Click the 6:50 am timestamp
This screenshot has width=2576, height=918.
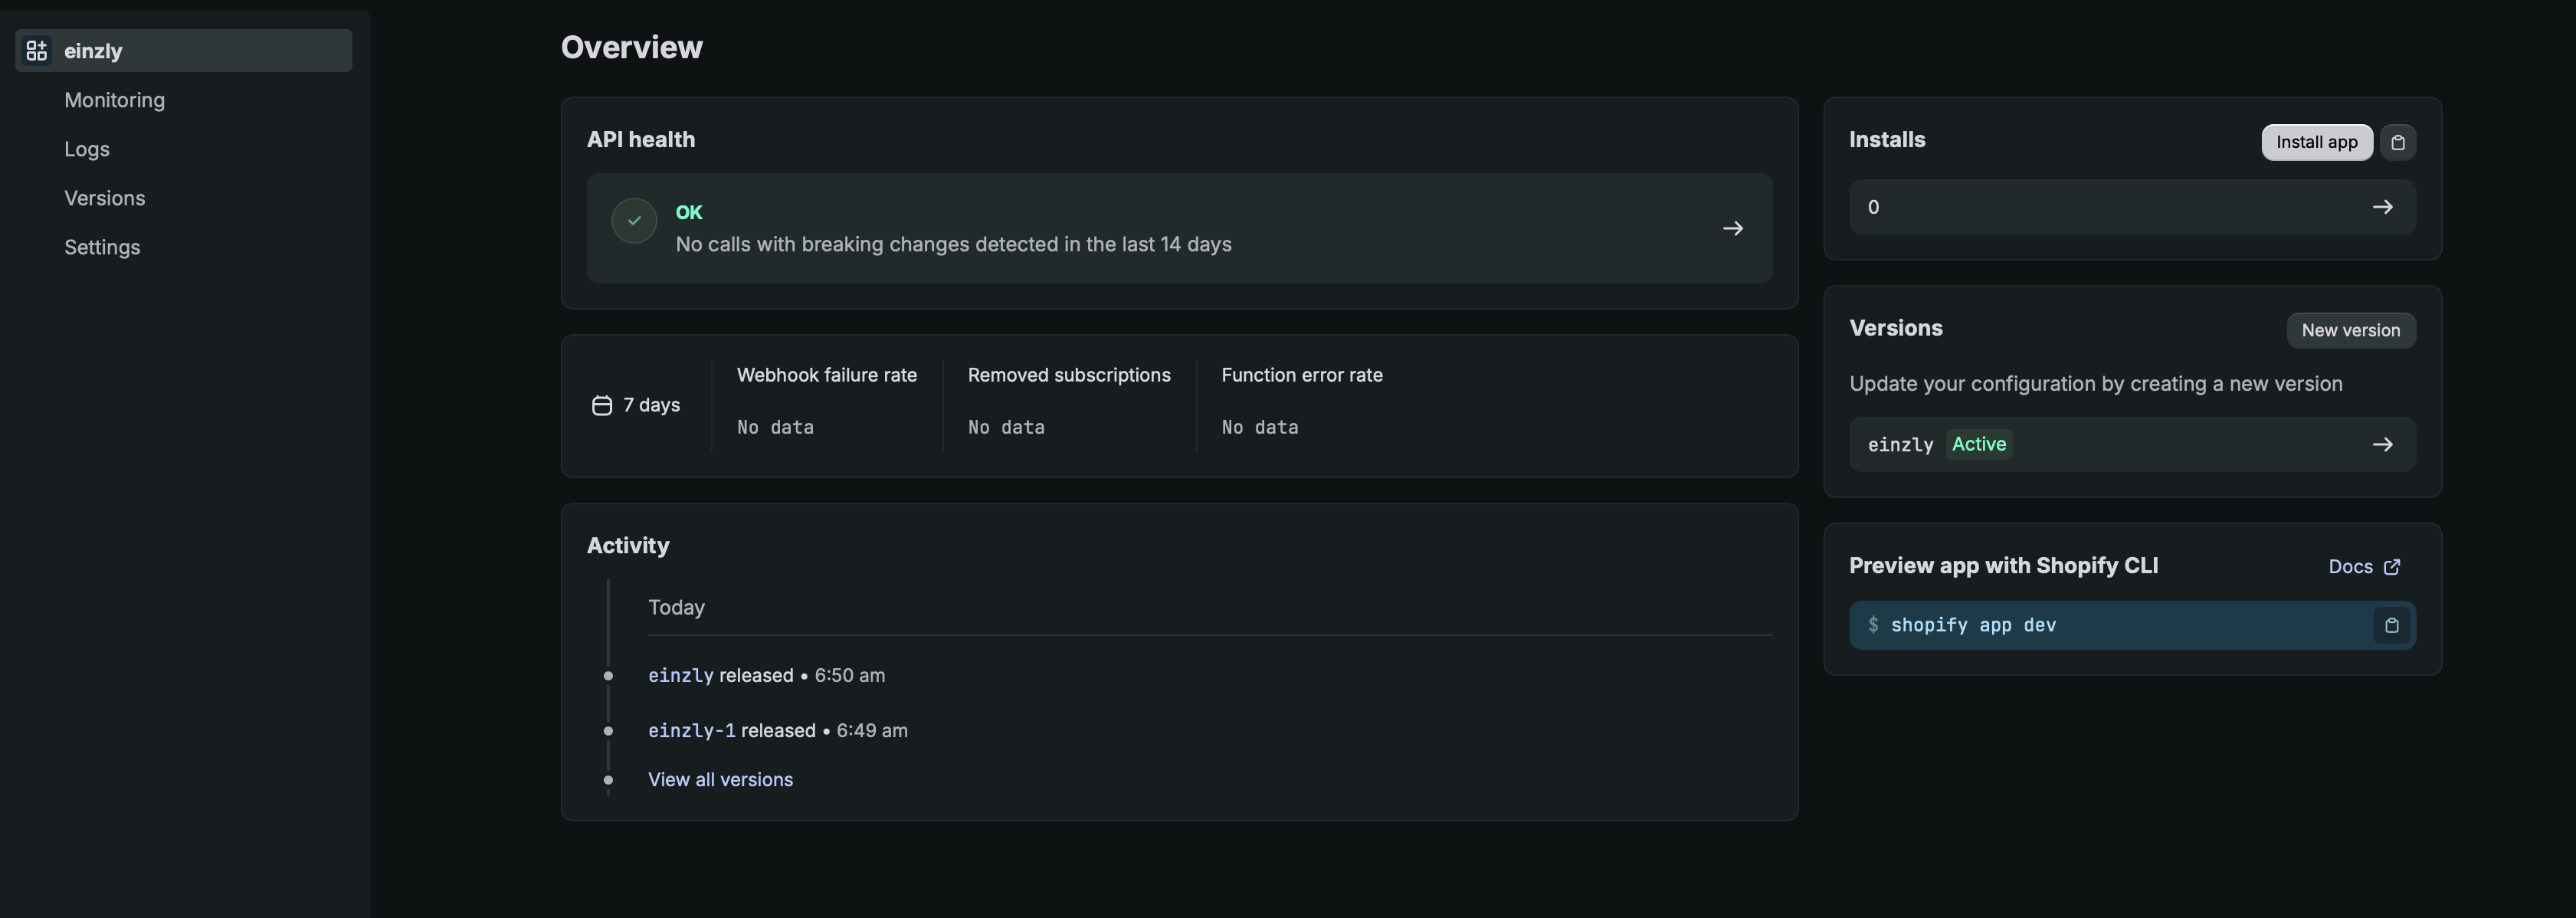coord(849,675)
